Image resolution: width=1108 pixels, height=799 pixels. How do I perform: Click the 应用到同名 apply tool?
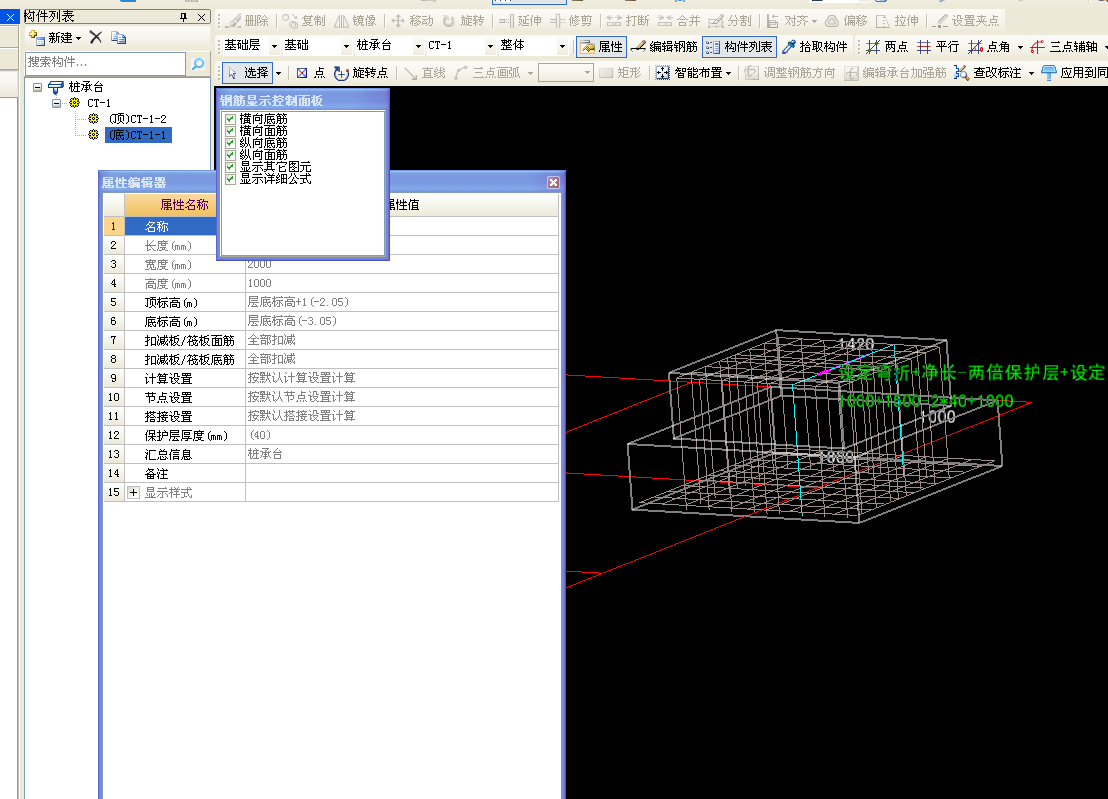pyautogui.click(x=1075, y=73)
